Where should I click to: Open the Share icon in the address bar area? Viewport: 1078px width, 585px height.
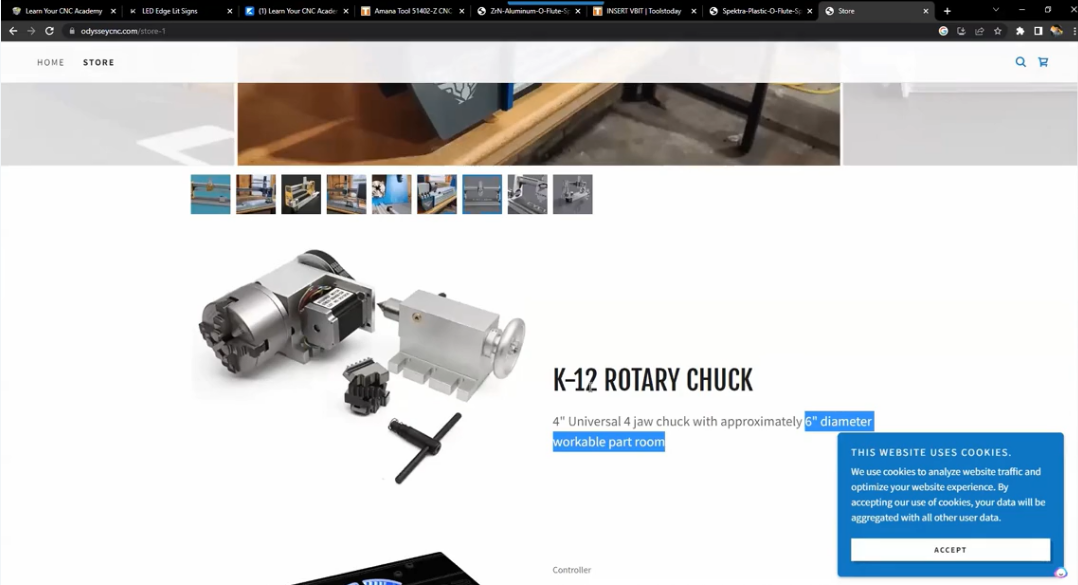(979, 31)
